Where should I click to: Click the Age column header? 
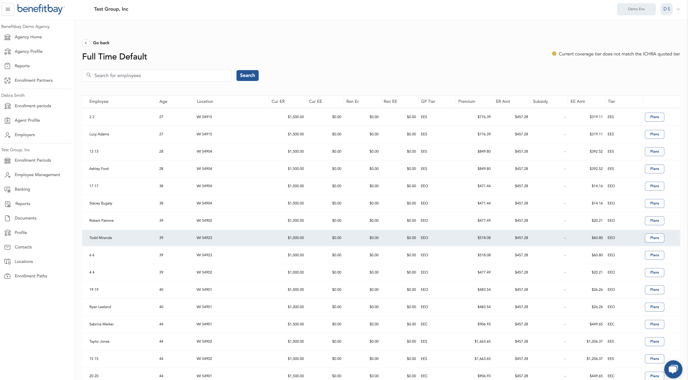pos(163,101)
